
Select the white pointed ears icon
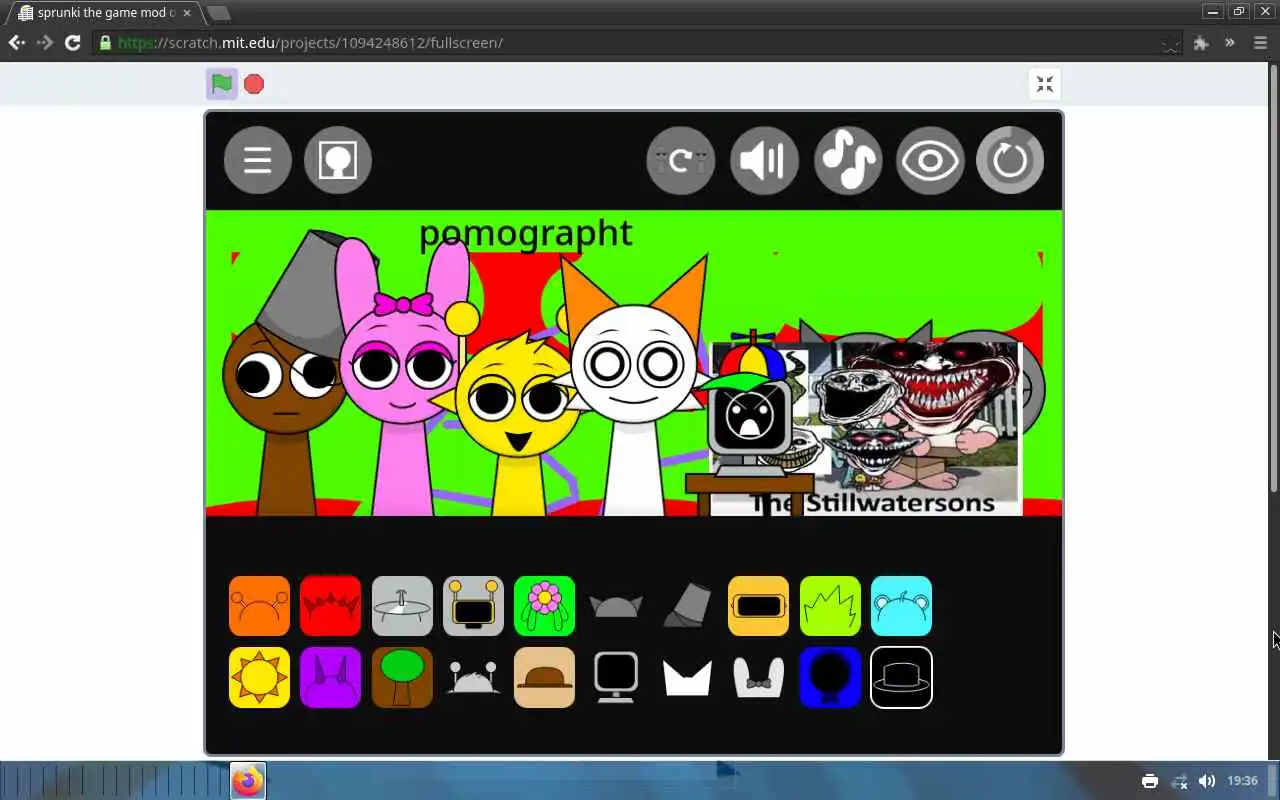687,677
